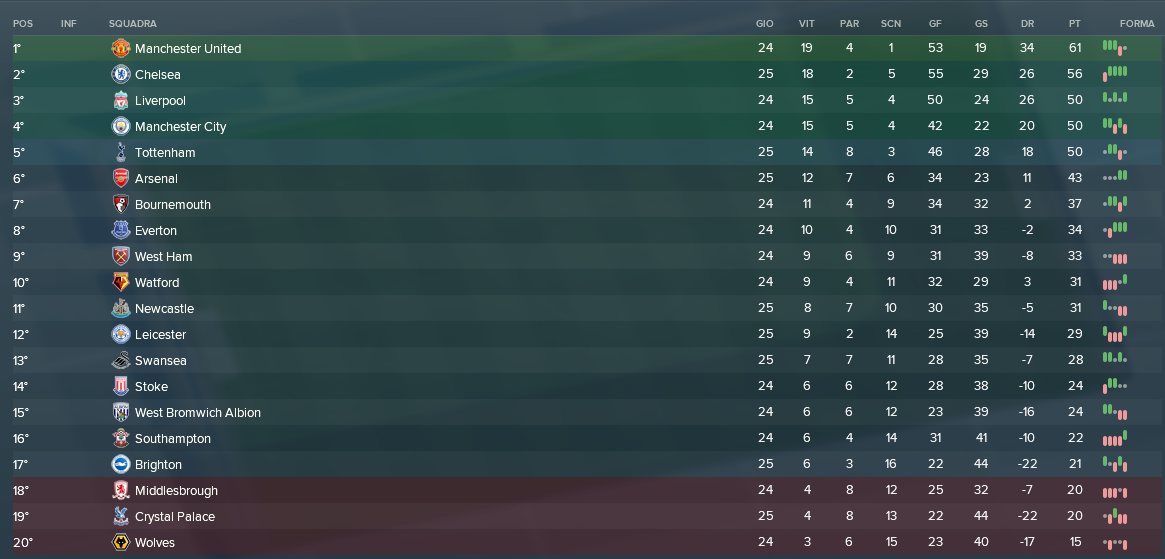Click Chelsea's form indicator bars

tap(1114, 73)
